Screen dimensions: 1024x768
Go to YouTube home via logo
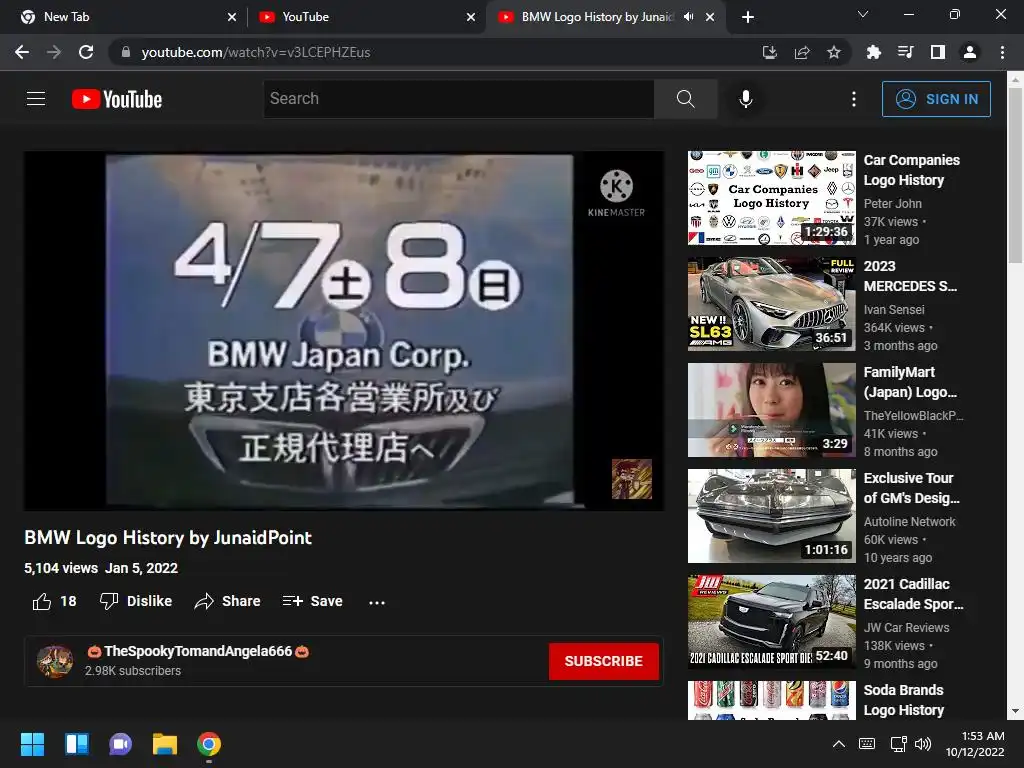click(x=117, y=99)
